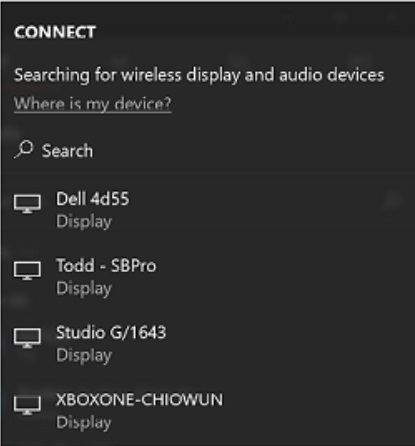The width and height of the screenshot is (415, 446).
Task: Click the Studio G/1643 monitor icon
Action: [27, 338]
